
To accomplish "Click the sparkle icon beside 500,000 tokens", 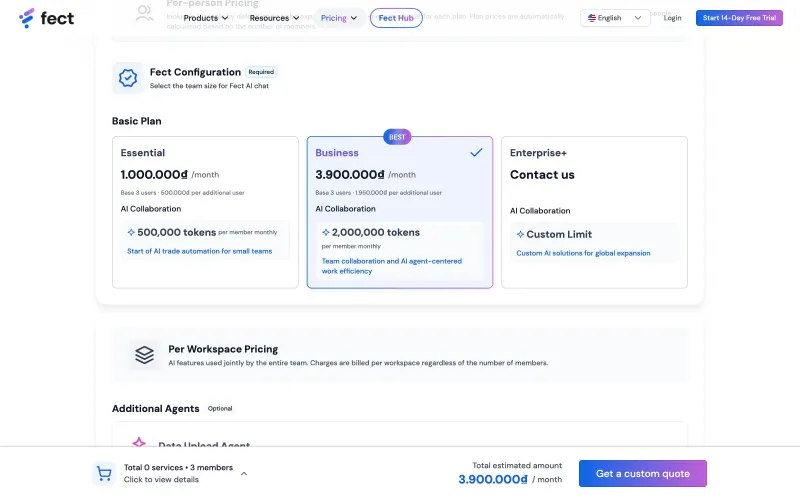I will coord(131,232).
